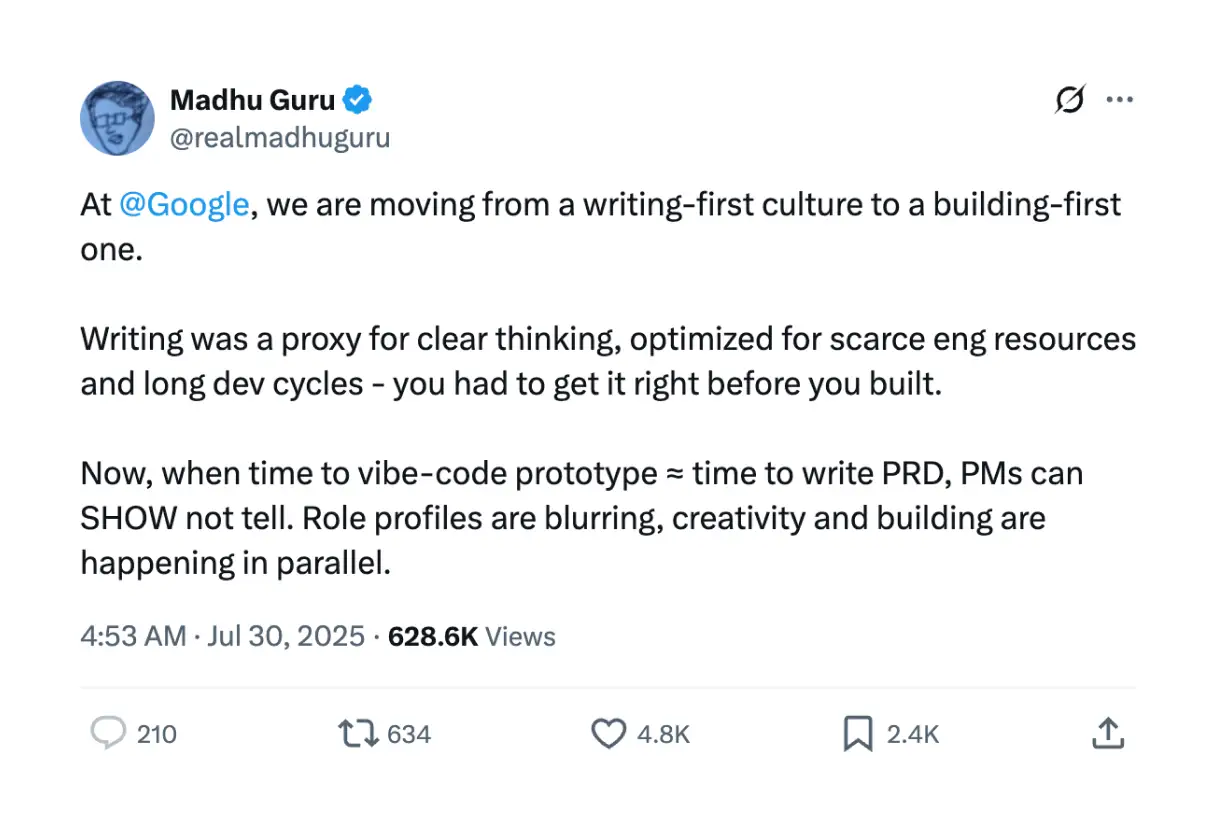Bookmark the tweet with bookmark icon

858,735
